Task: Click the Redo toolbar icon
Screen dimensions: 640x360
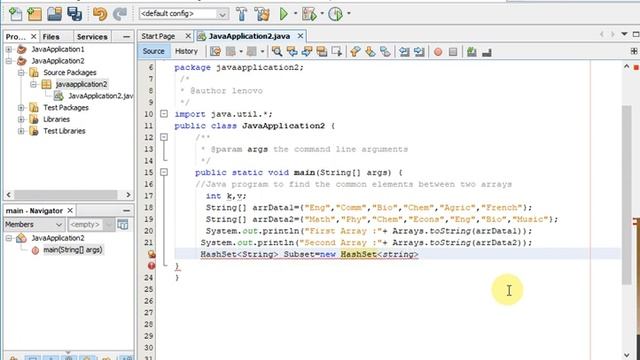Action: point(120,14)
